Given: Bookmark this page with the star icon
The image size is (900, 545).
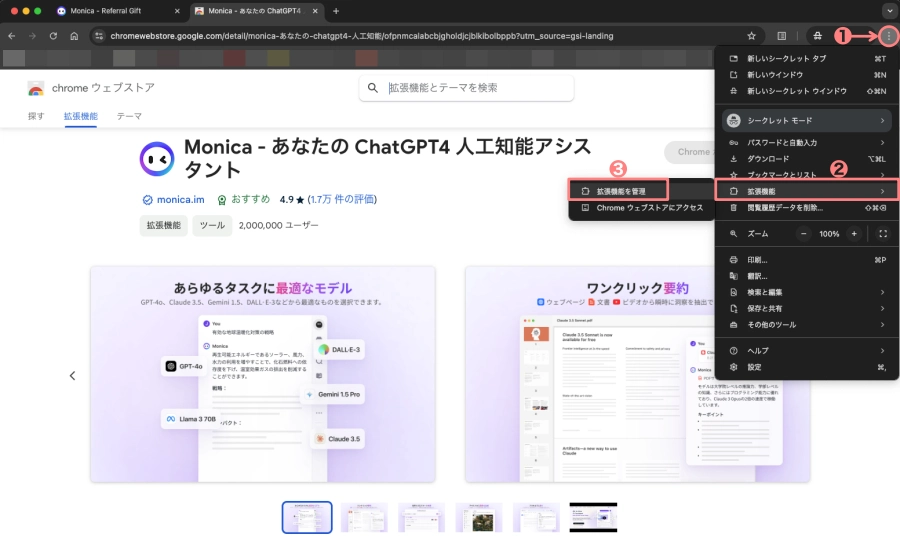Looking at the screenshot, I should tap(751, 36).
